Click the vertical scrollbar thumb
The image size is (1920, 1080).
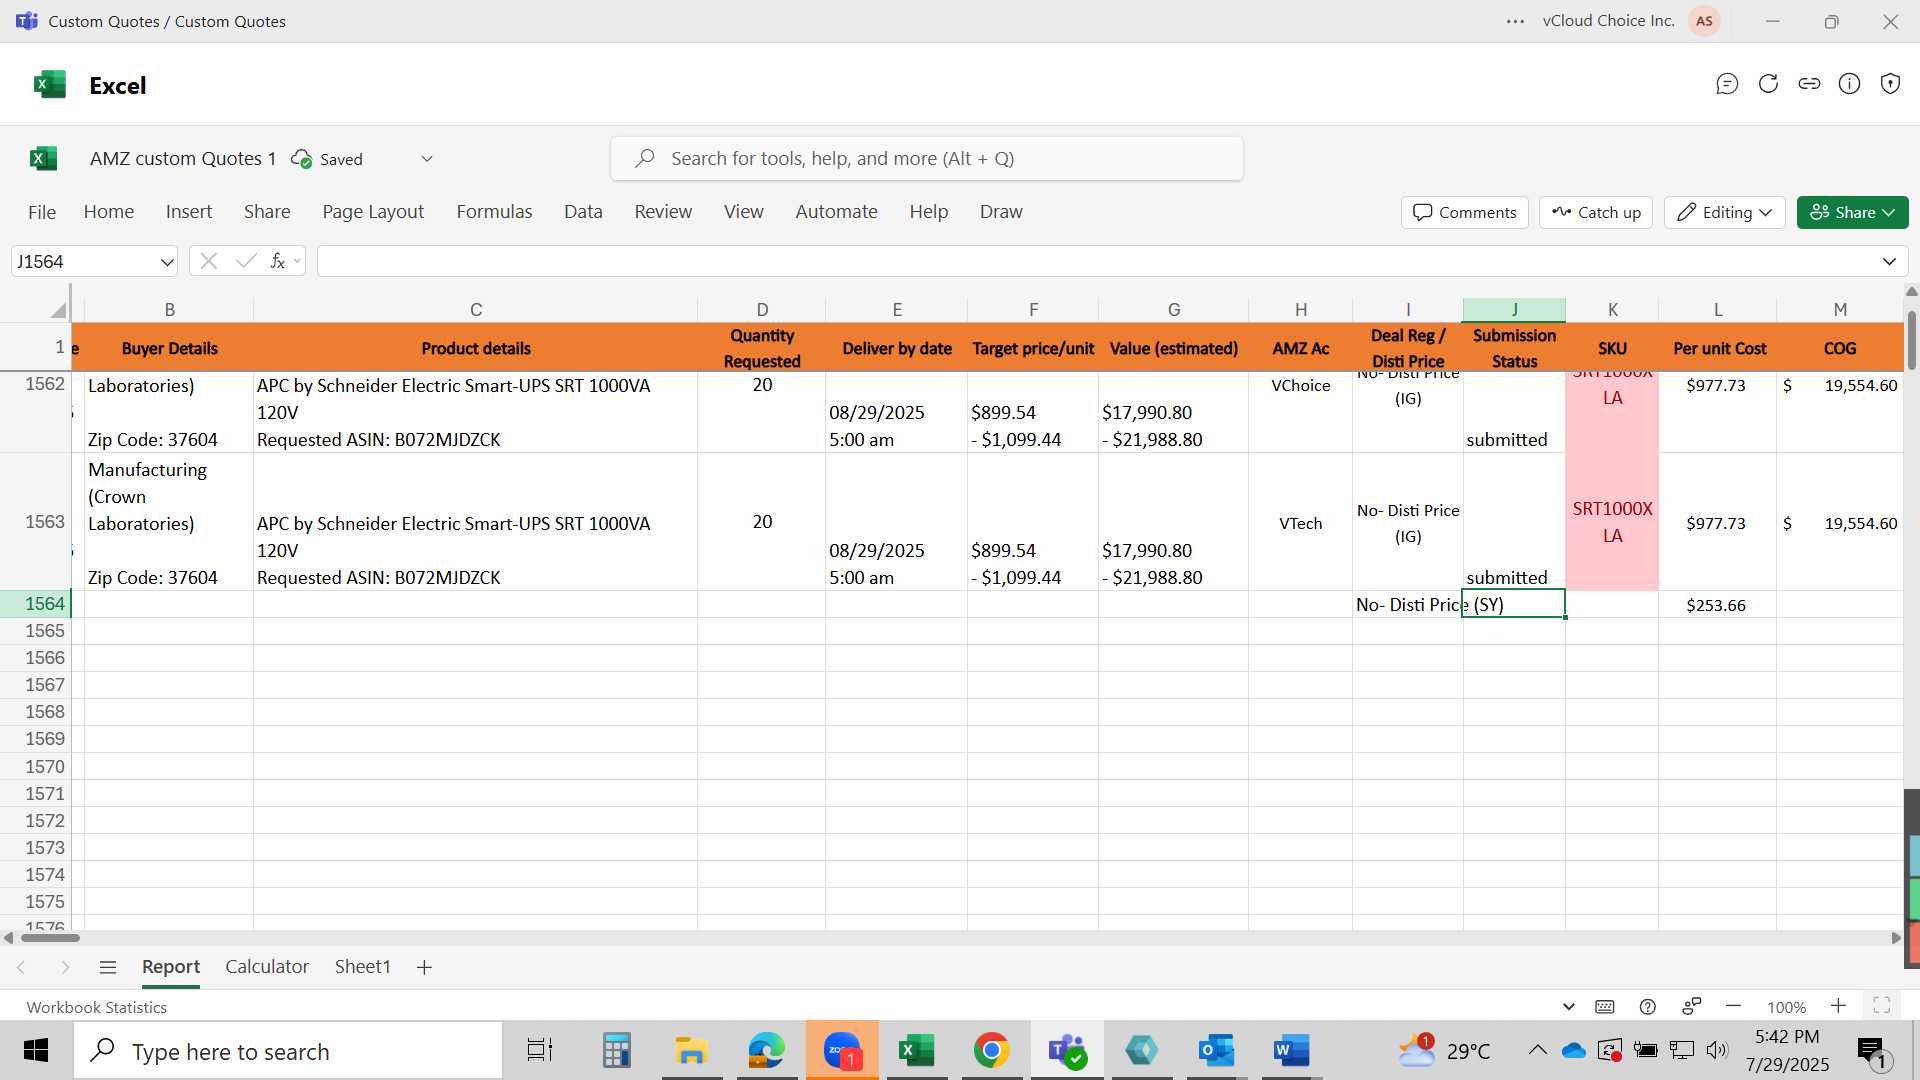pos(1911,340)
